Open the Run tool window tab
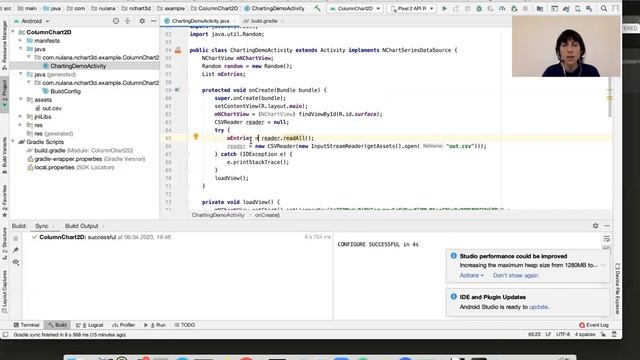640x360 pixels. 155,325
